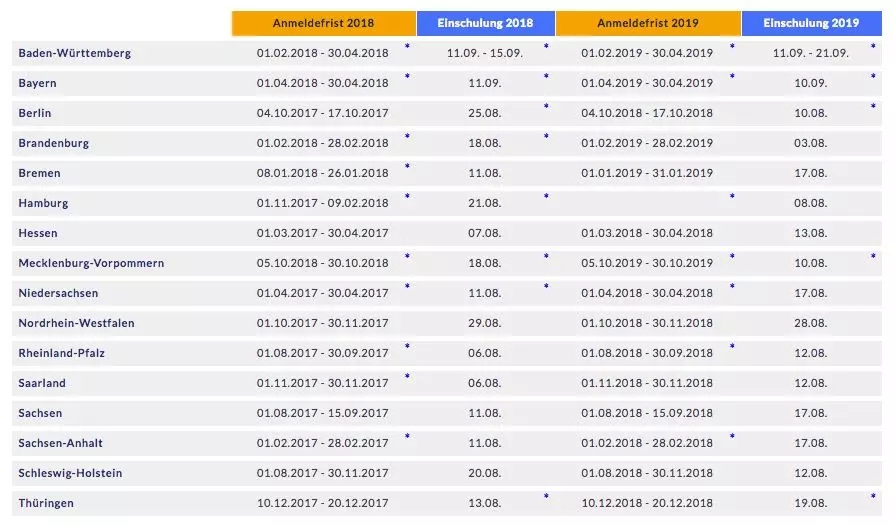Select Sachsen Anmeldefrist 2019 date range cell
Screen dimensions: 895x526
[x=647, y=413]
